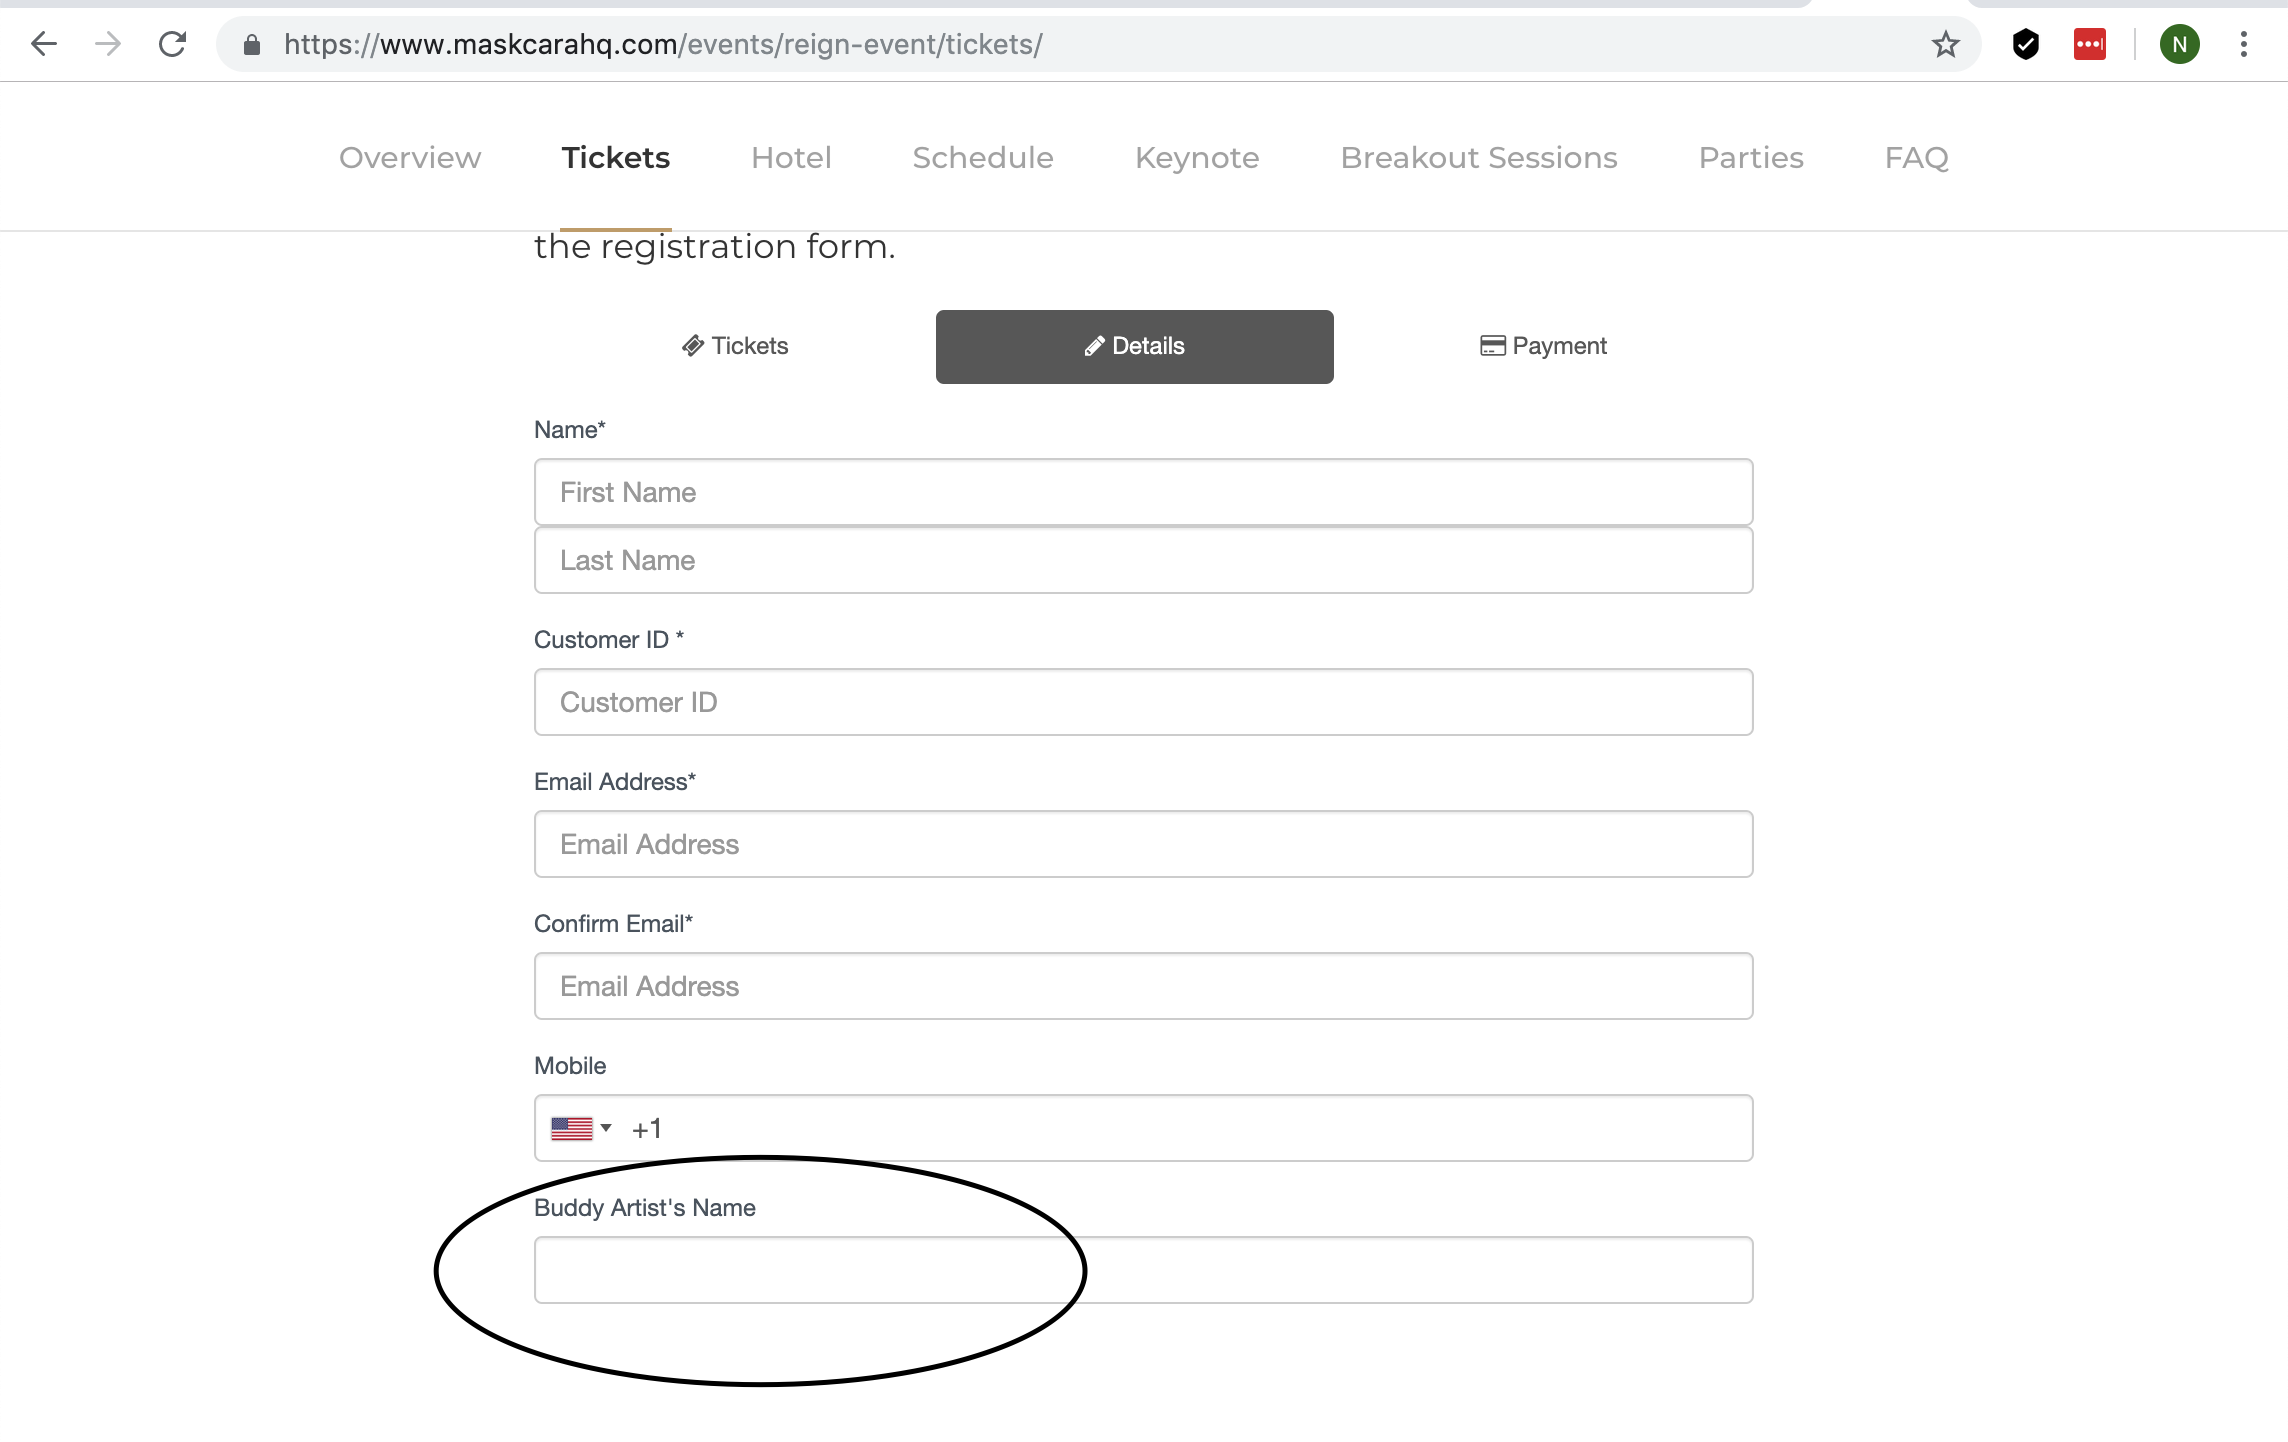Select the Details step tab
The image size is (2288, 1442).
[1134, 346]
